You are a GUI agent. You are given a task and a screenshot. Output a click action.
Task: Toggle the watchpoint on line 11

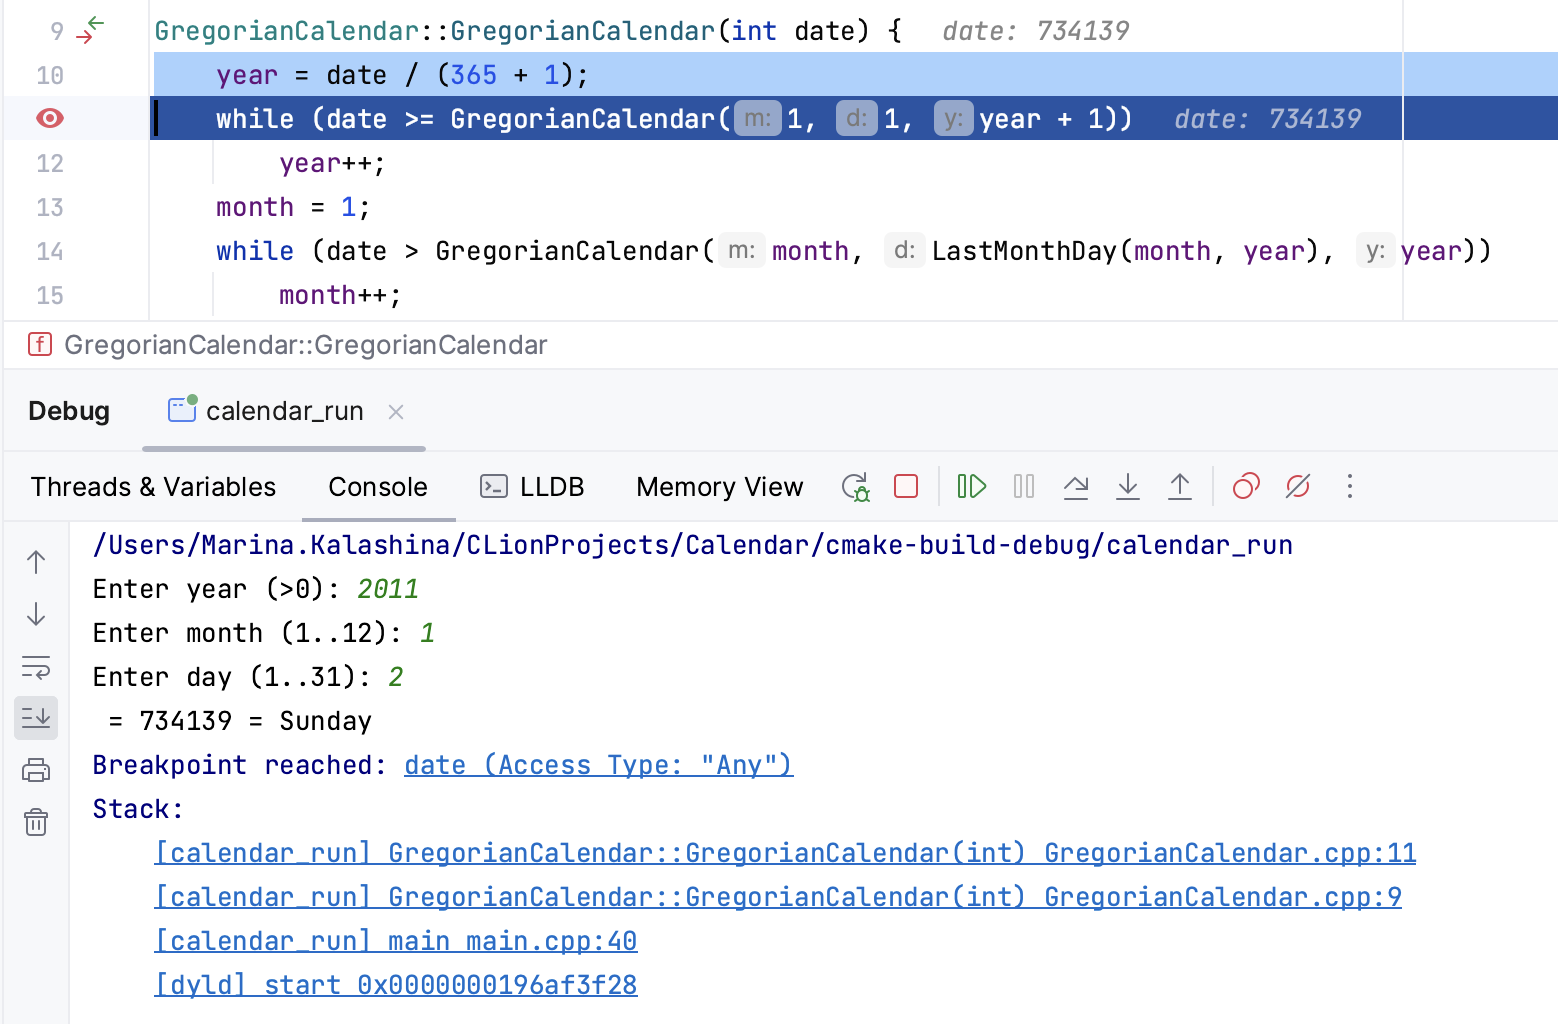pos(49,119)
